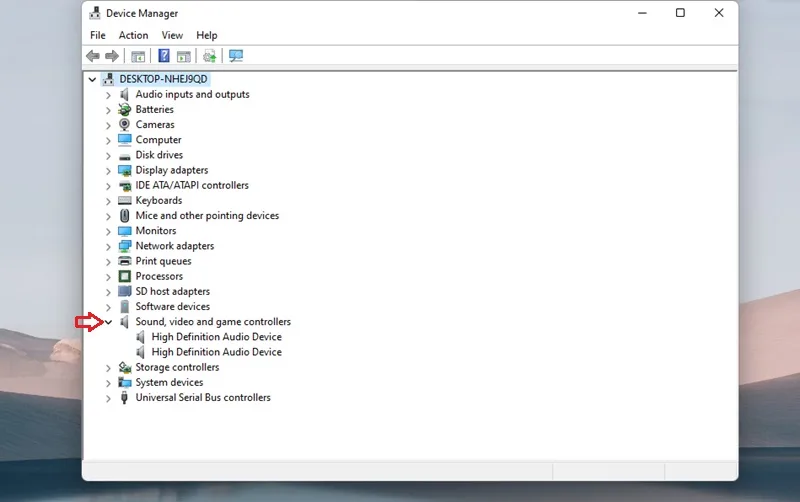Open the View menu

tap(172, 35)
